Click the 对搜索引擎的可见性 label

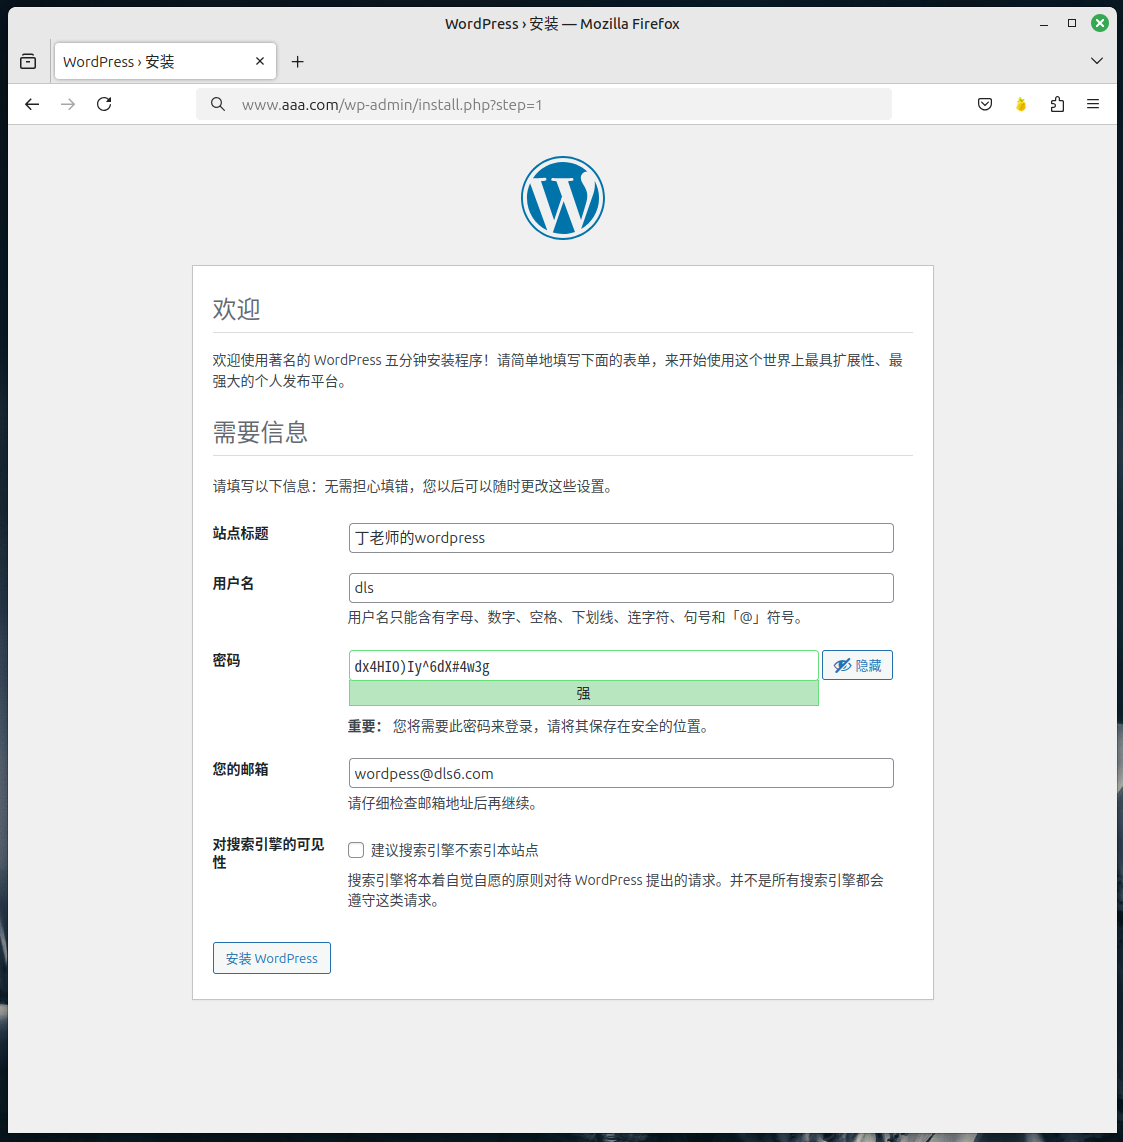[x=268, y=853]
